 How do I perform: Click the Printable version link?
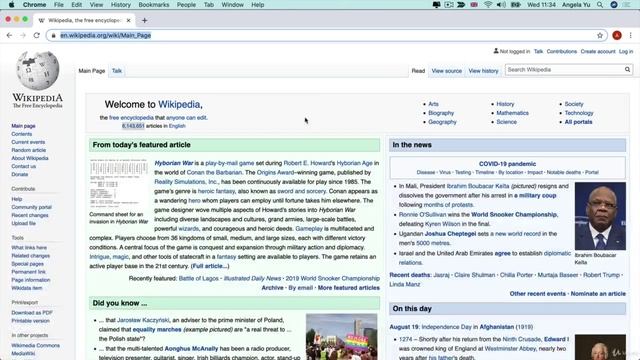pyautogui.click(x=30, y=321)
